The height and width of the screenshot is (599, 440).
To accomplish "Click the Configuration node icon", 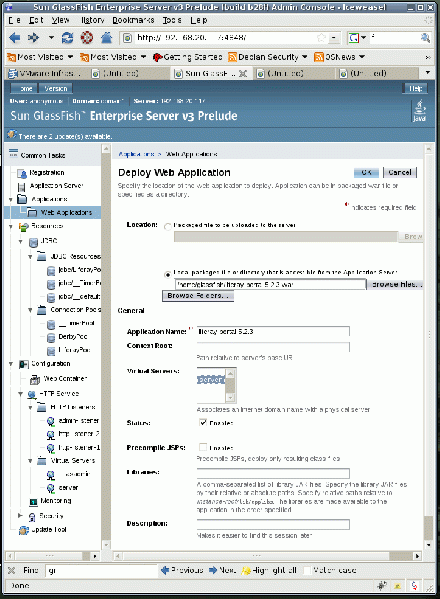I will [x=24, y=364].
